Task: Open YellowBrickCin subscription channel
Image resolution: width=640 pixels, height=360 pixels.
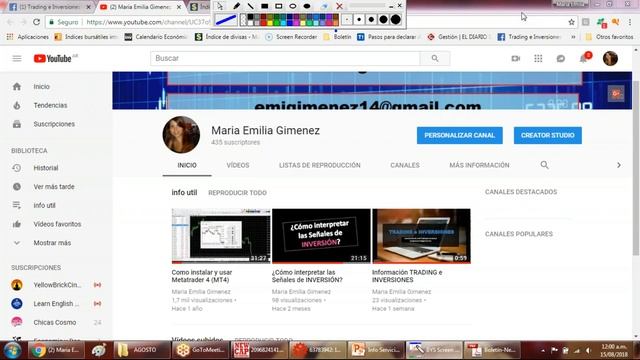Action: [56, 285]
